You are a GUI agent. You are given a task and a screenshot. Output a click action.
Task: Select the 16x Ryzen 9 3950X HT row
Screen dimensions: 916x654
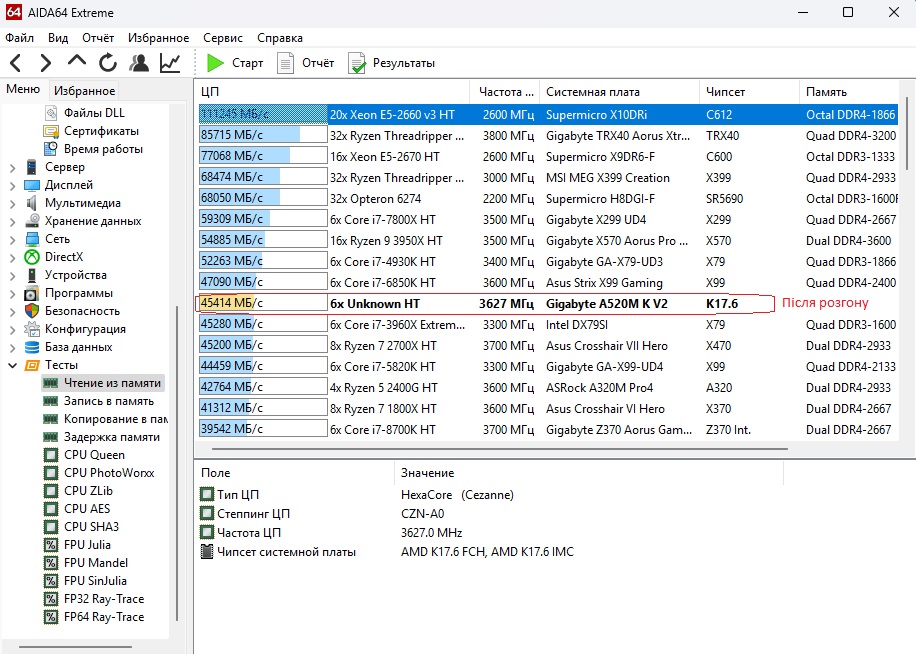tap(548, 241)
